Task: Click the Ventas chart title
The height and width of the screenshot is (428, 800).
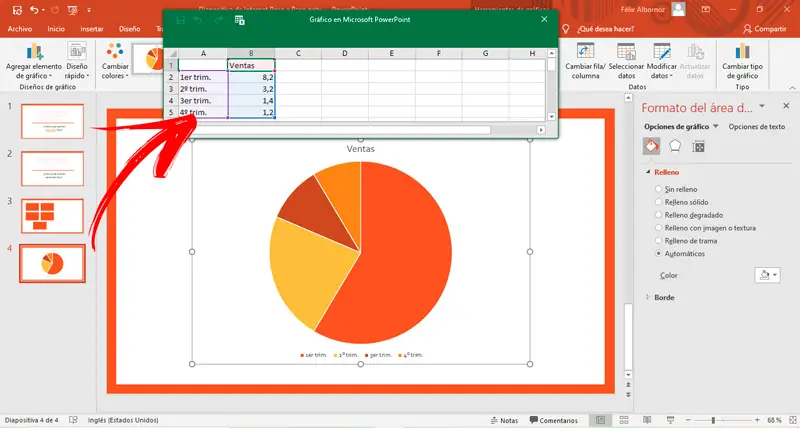Action: (x=360, y=149)
